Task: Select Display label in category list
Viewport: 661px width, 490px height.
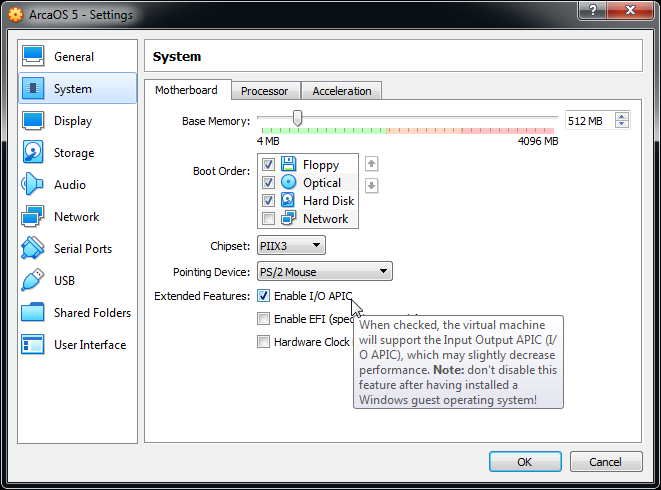Action: (73, 121)
